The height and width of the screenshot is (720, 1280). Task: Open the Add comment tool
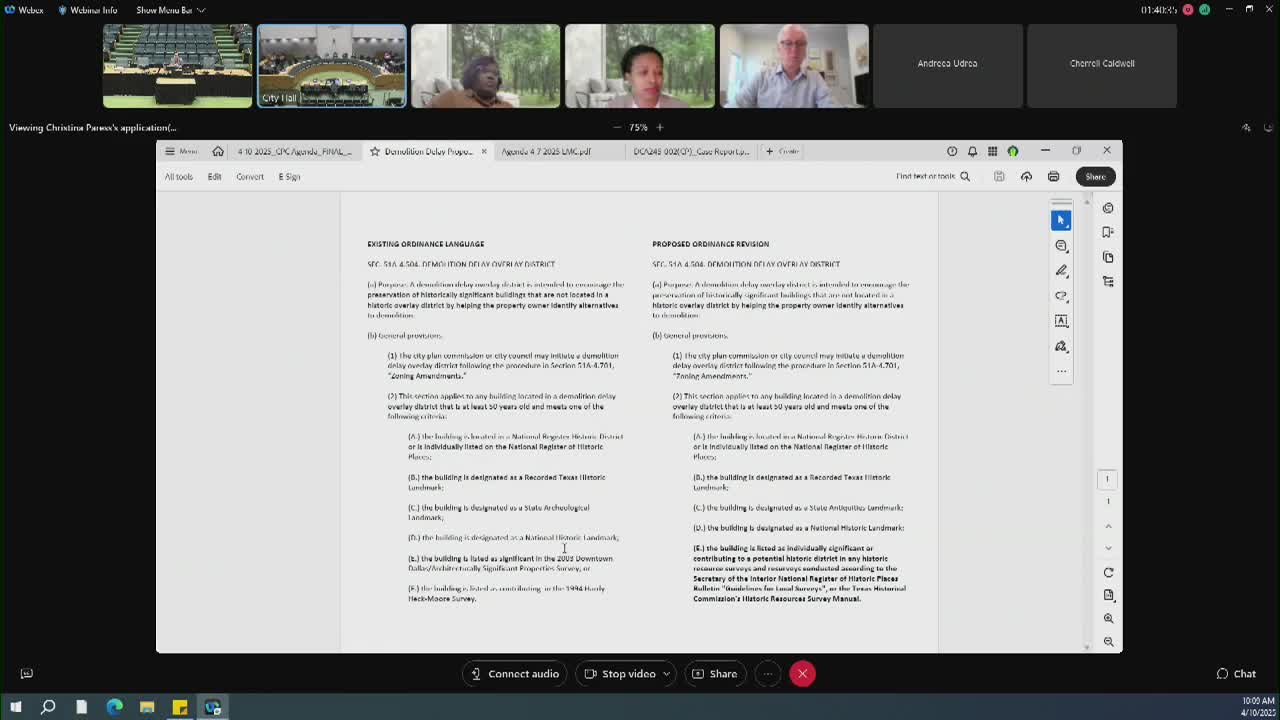click(x=1061, y=245)
